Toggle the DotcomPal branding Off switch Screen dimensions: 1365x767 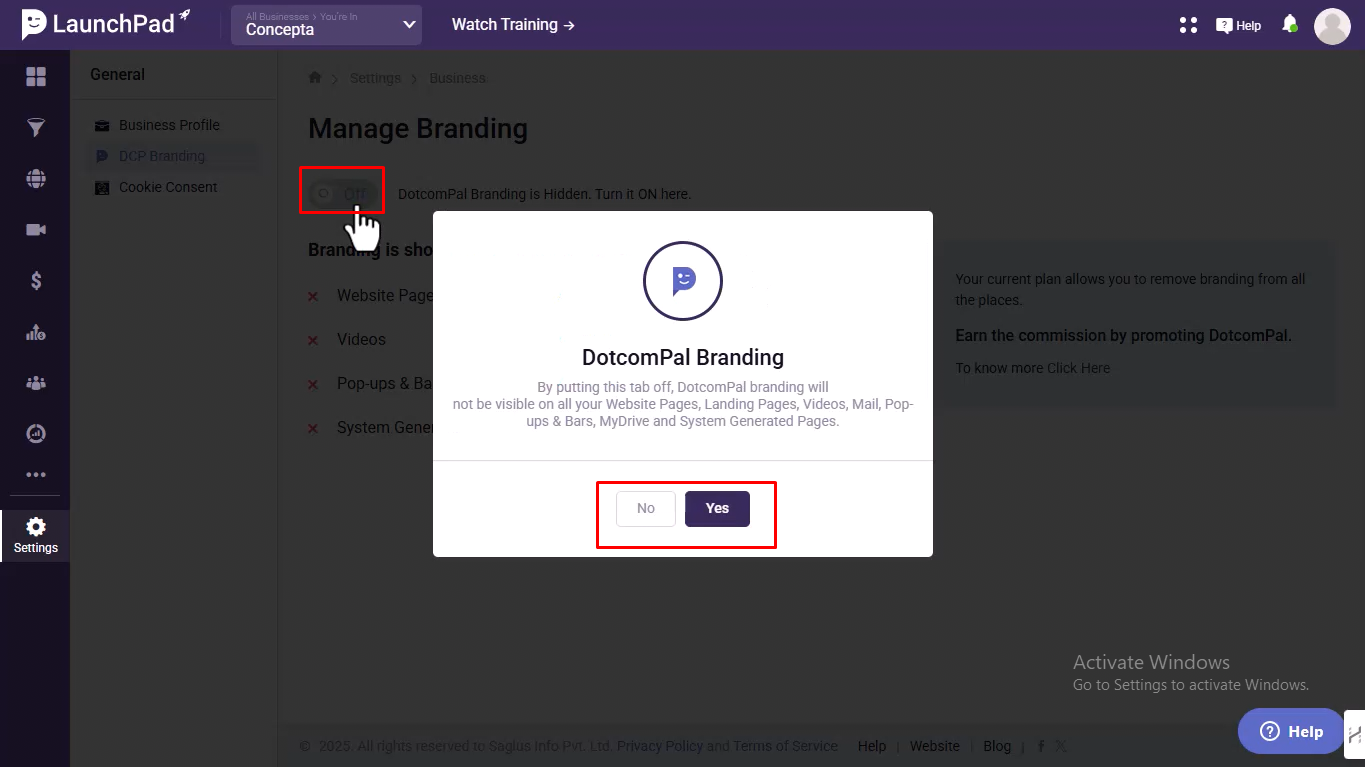coord(342,194)
